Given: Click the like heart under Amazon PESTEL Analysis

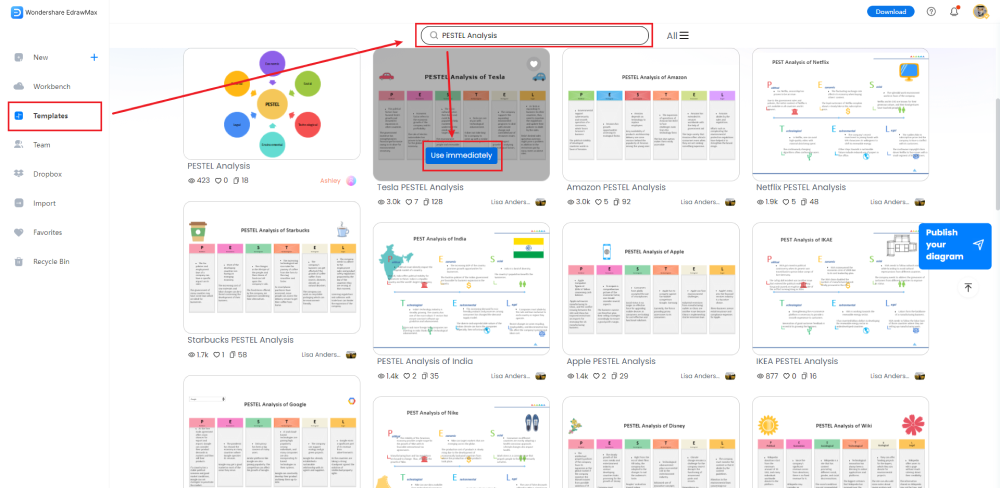Looking at the screenshot, I should [599, 201].
